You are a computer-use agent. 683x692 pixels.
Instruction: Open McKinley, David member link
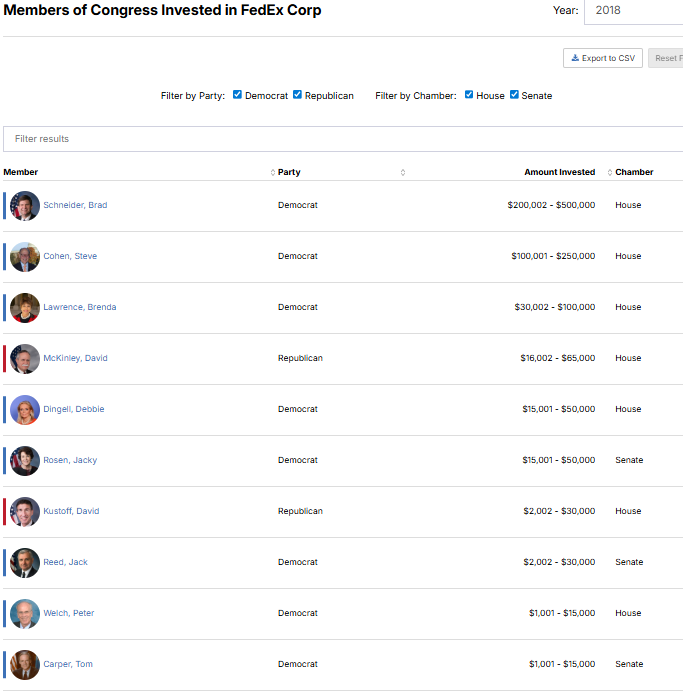point(75,358)
